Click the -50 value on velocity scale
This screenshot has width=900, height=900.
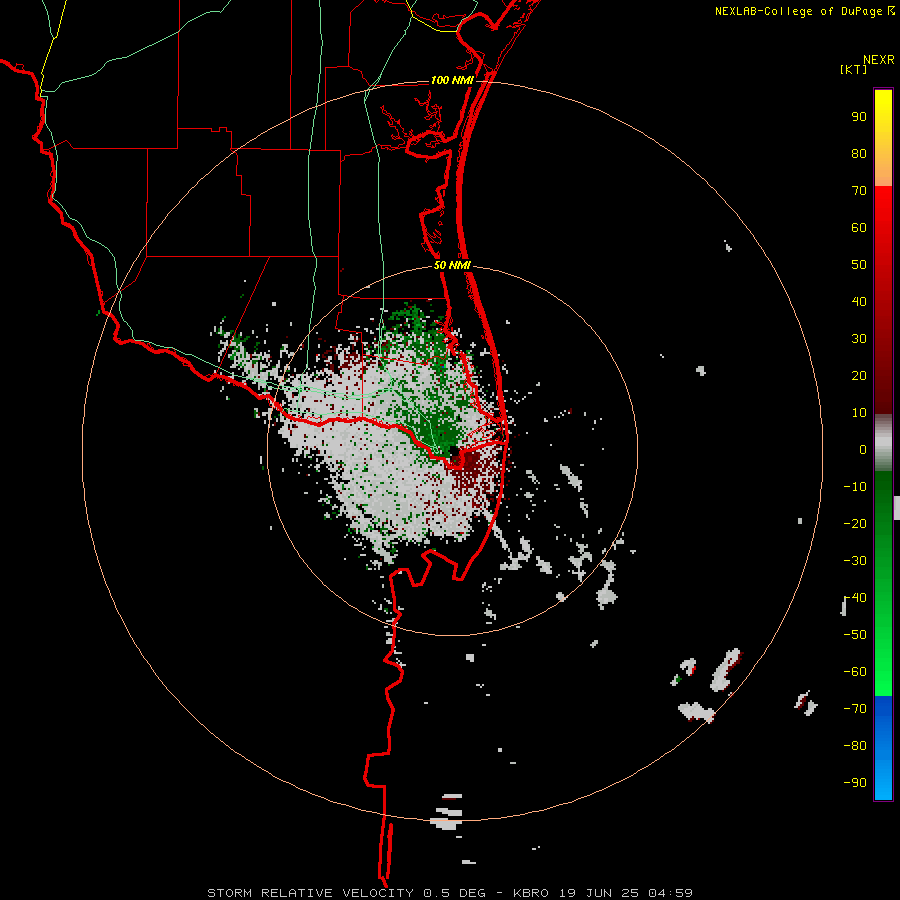point(855,635)
